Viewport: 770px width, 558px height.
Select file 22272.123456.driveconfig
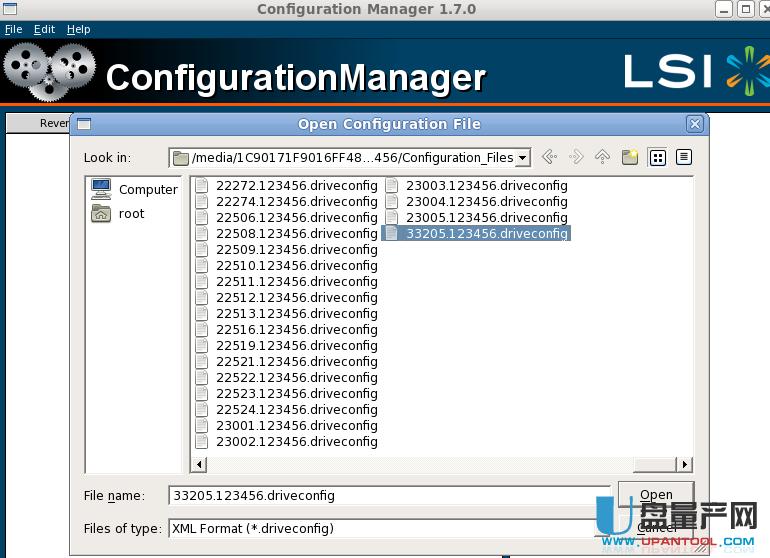click(x=295, y=185)
